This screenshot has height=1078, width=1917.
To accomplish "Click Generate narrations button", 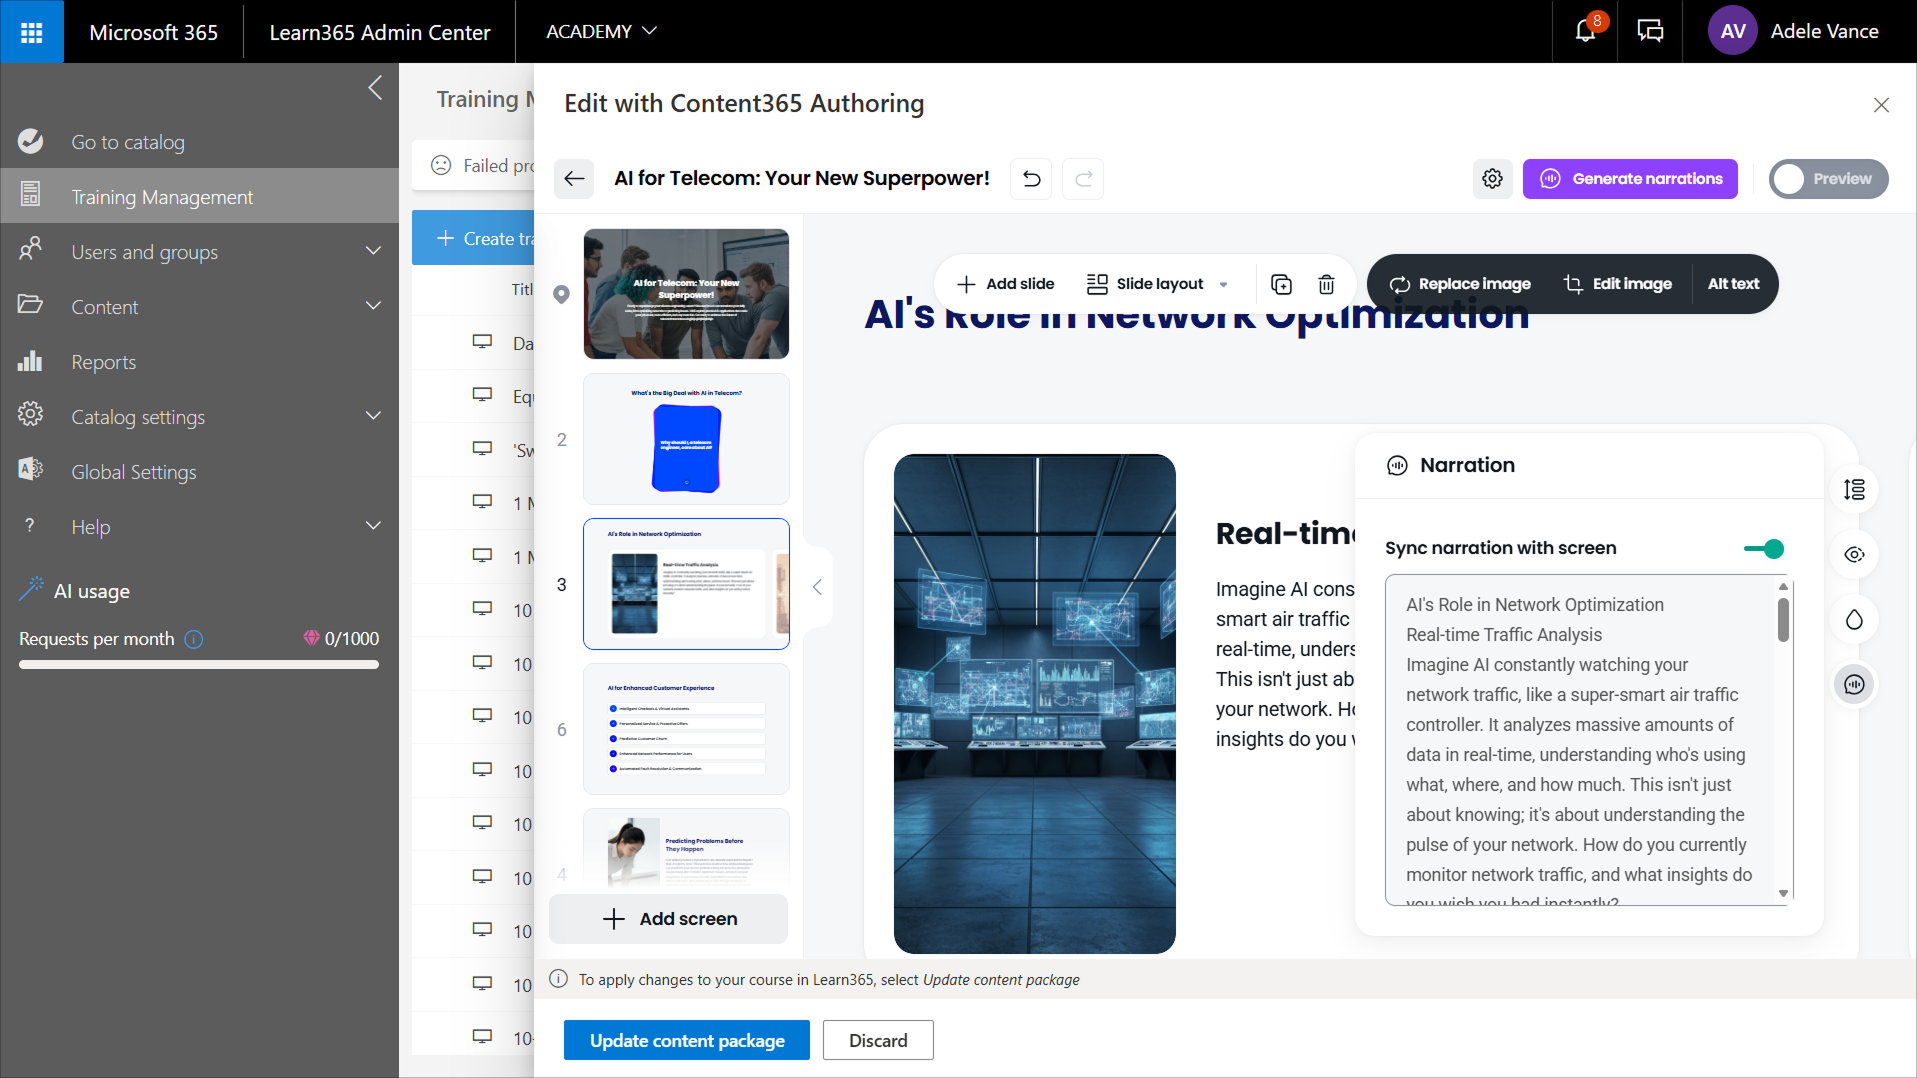I will 1629,179.
